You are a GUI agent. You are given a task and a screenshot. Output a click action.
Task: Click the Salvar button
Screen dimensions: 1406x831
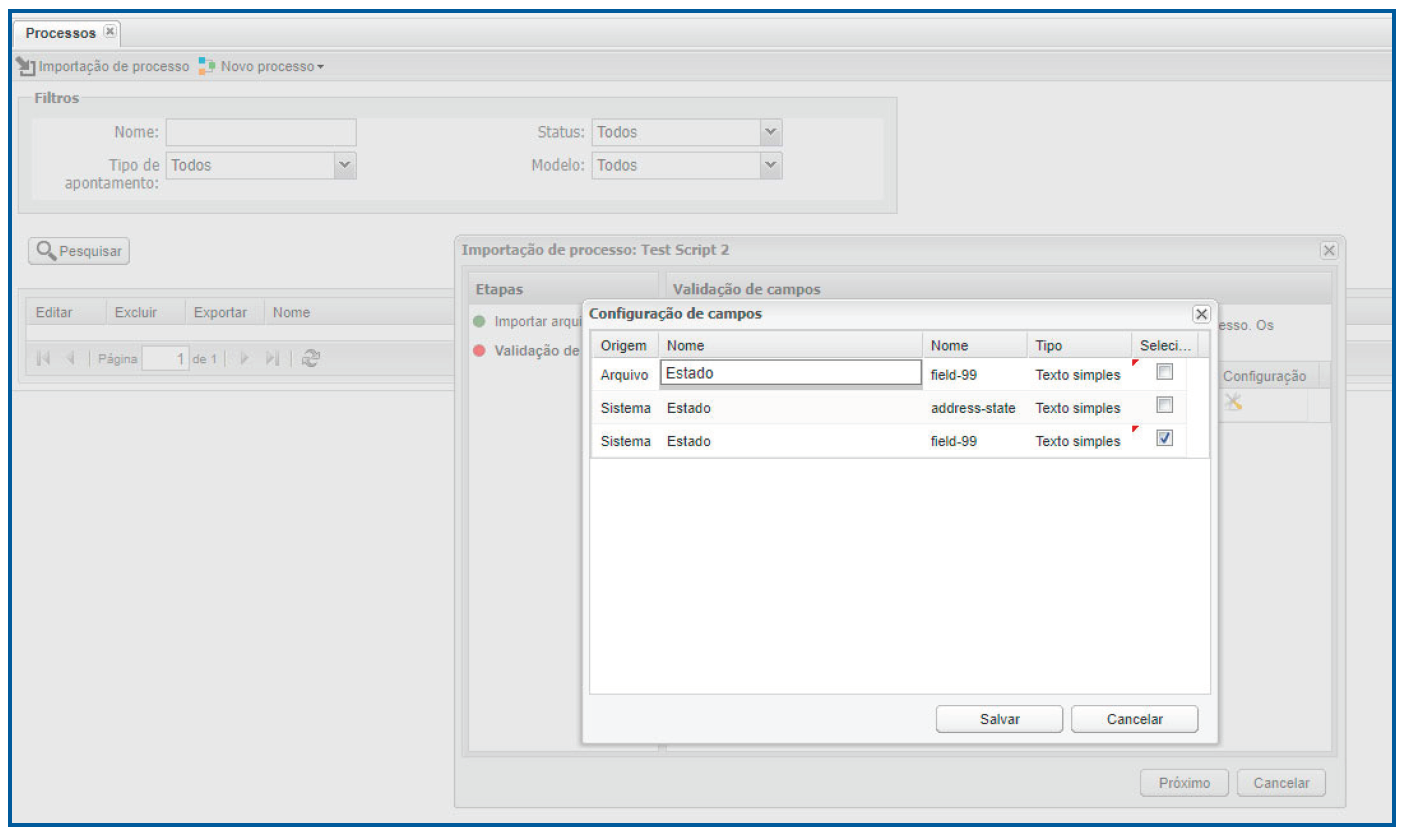click(999, 719)
